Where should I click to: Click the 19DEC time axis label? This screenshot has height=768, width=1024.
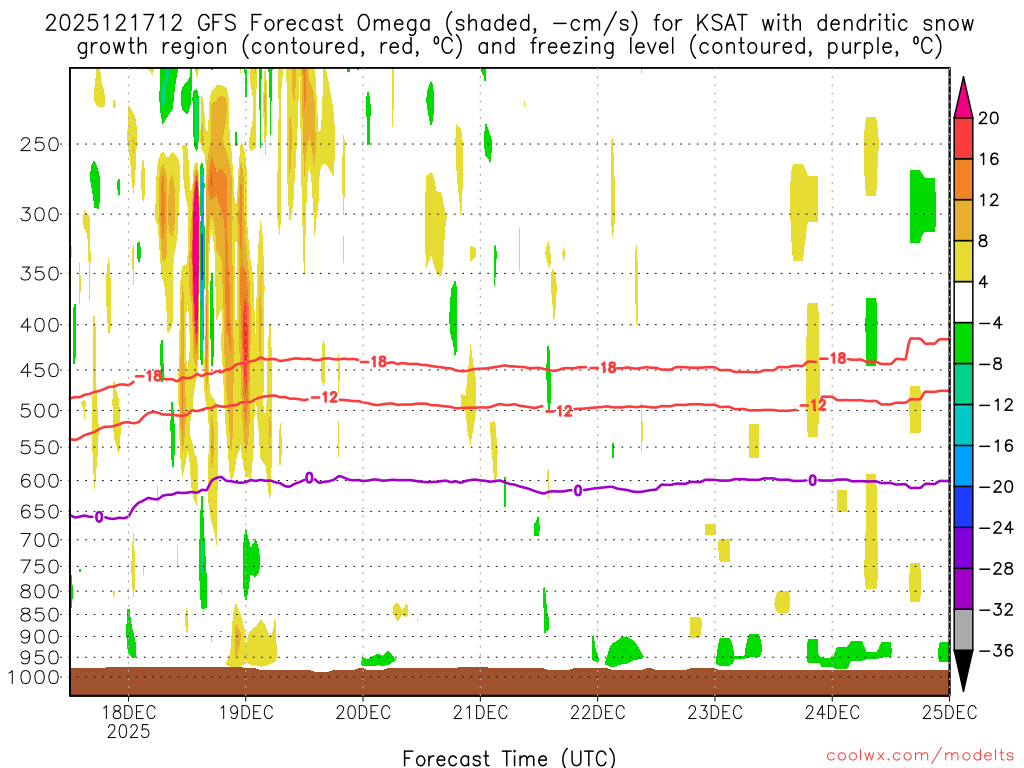pyautogui.click(x=246, y=712)
